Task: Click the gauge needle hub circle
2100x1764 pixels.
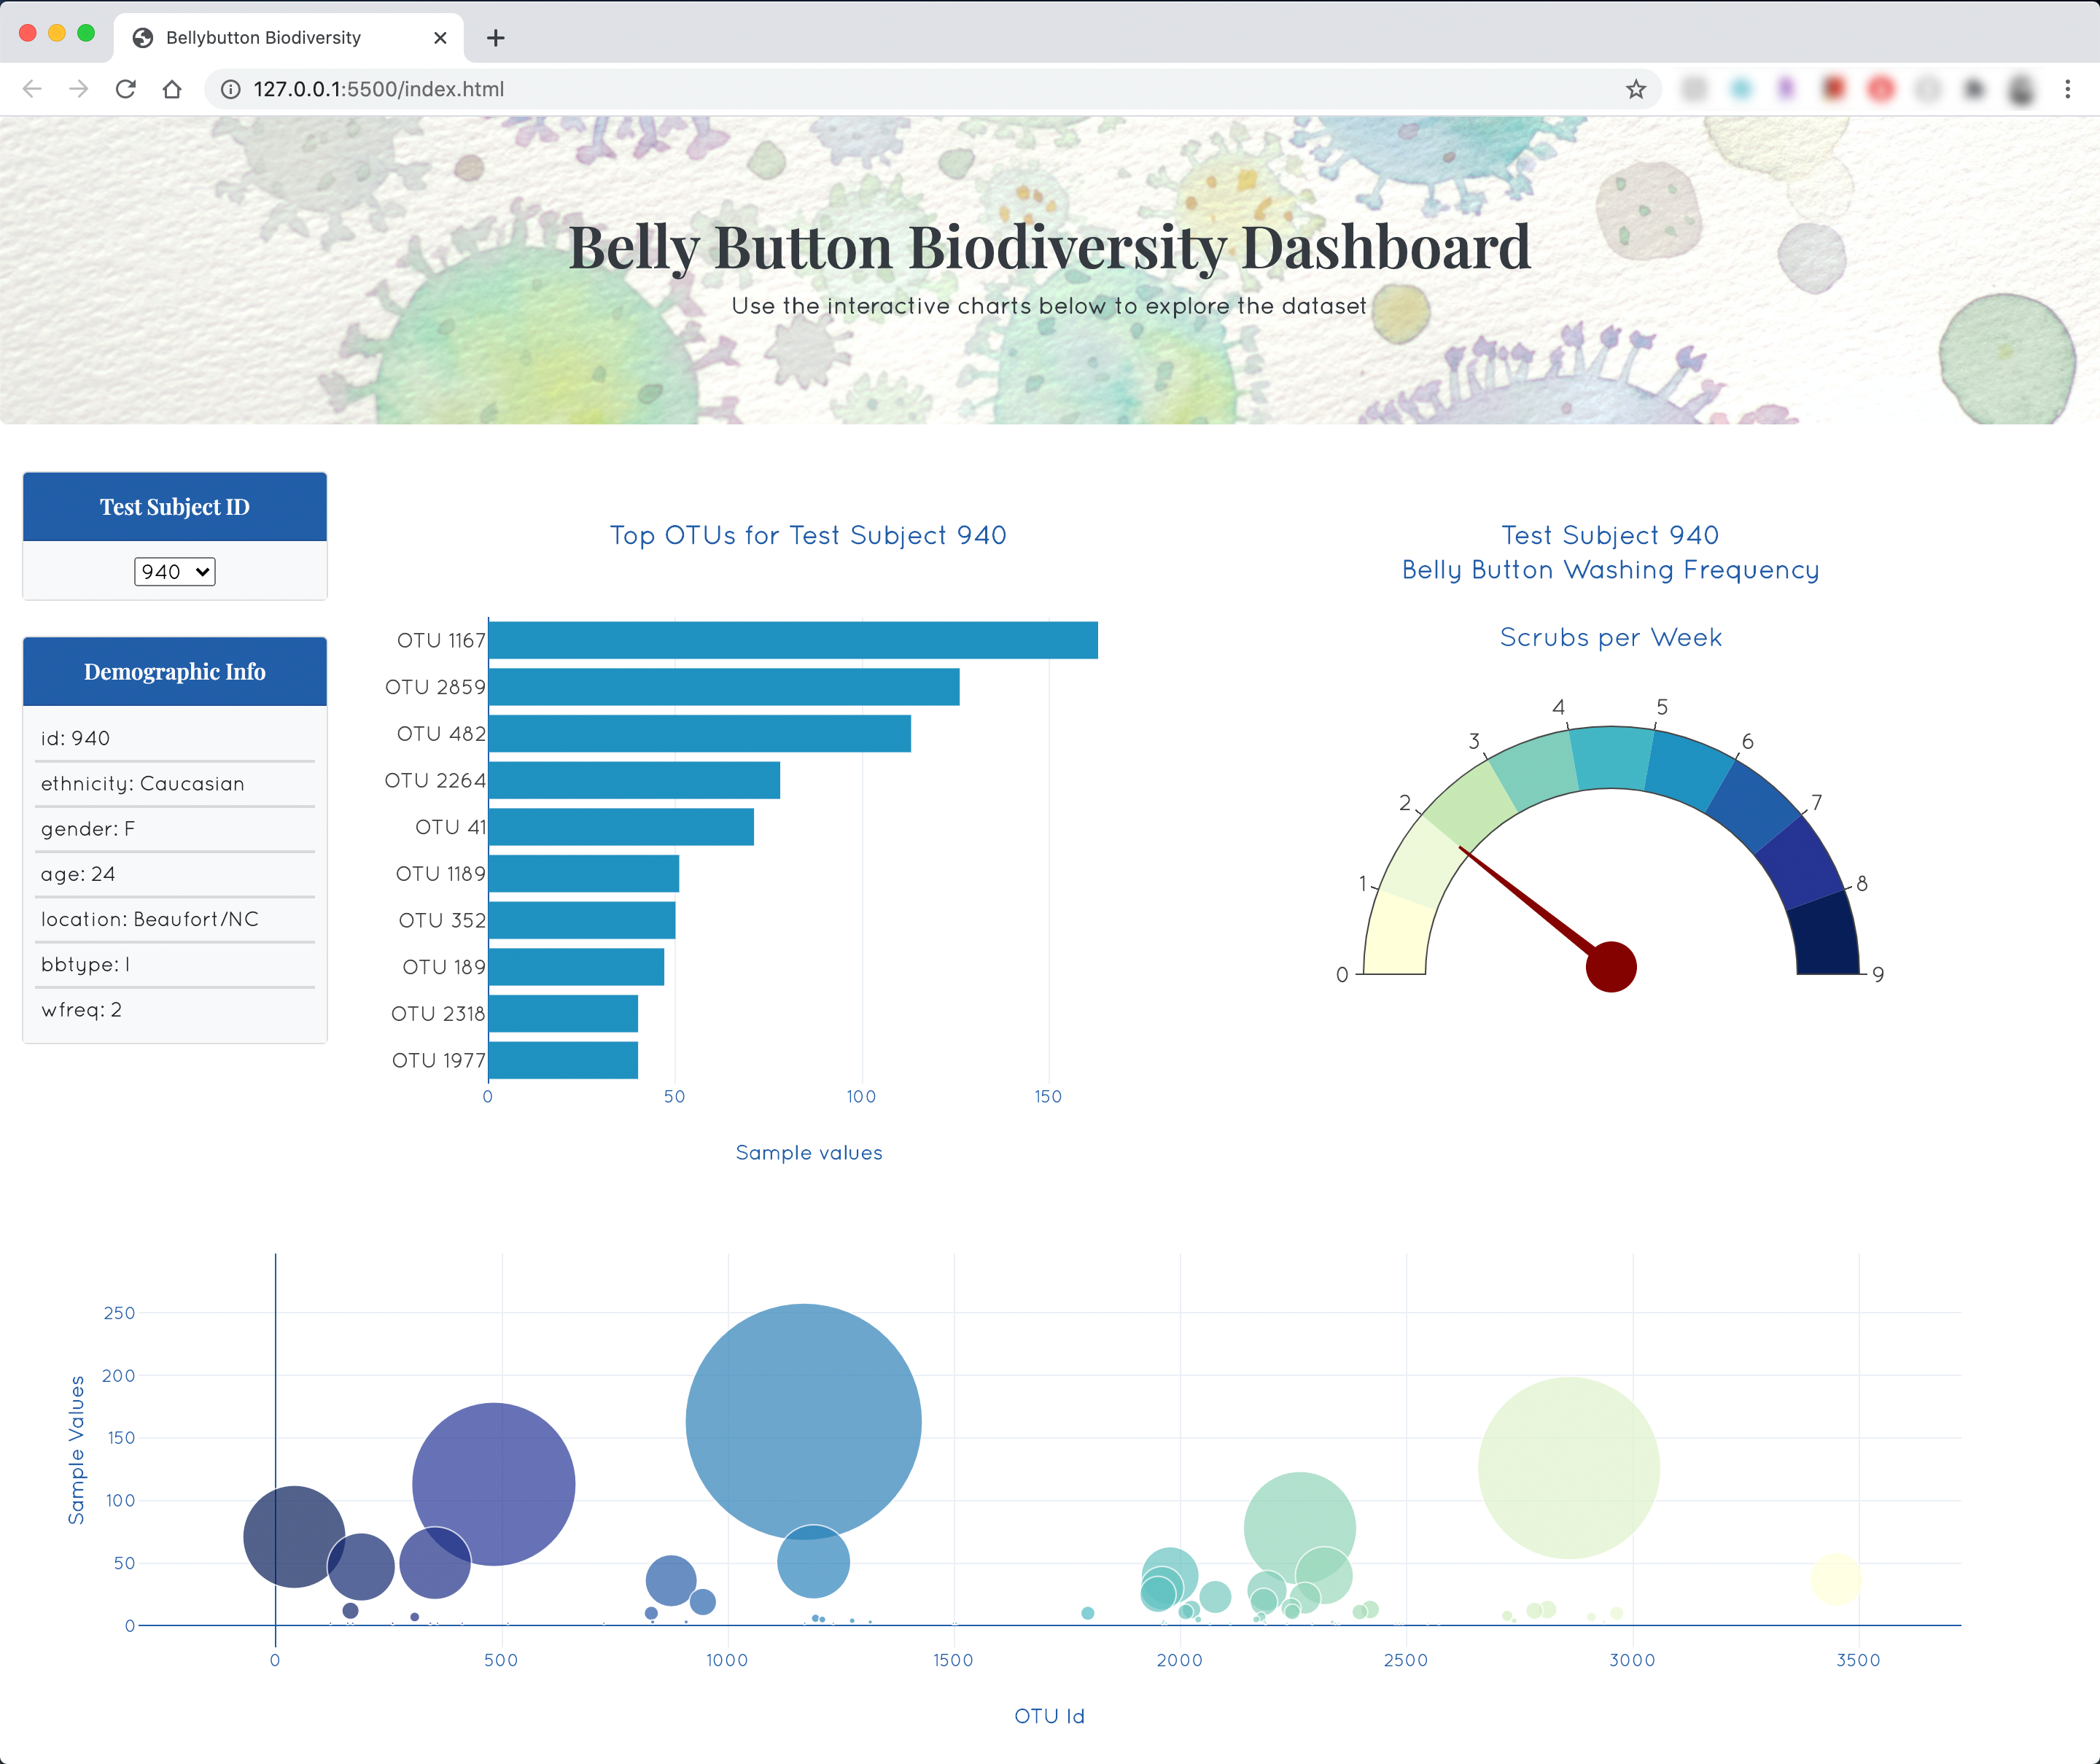Action: [1611, 967]
